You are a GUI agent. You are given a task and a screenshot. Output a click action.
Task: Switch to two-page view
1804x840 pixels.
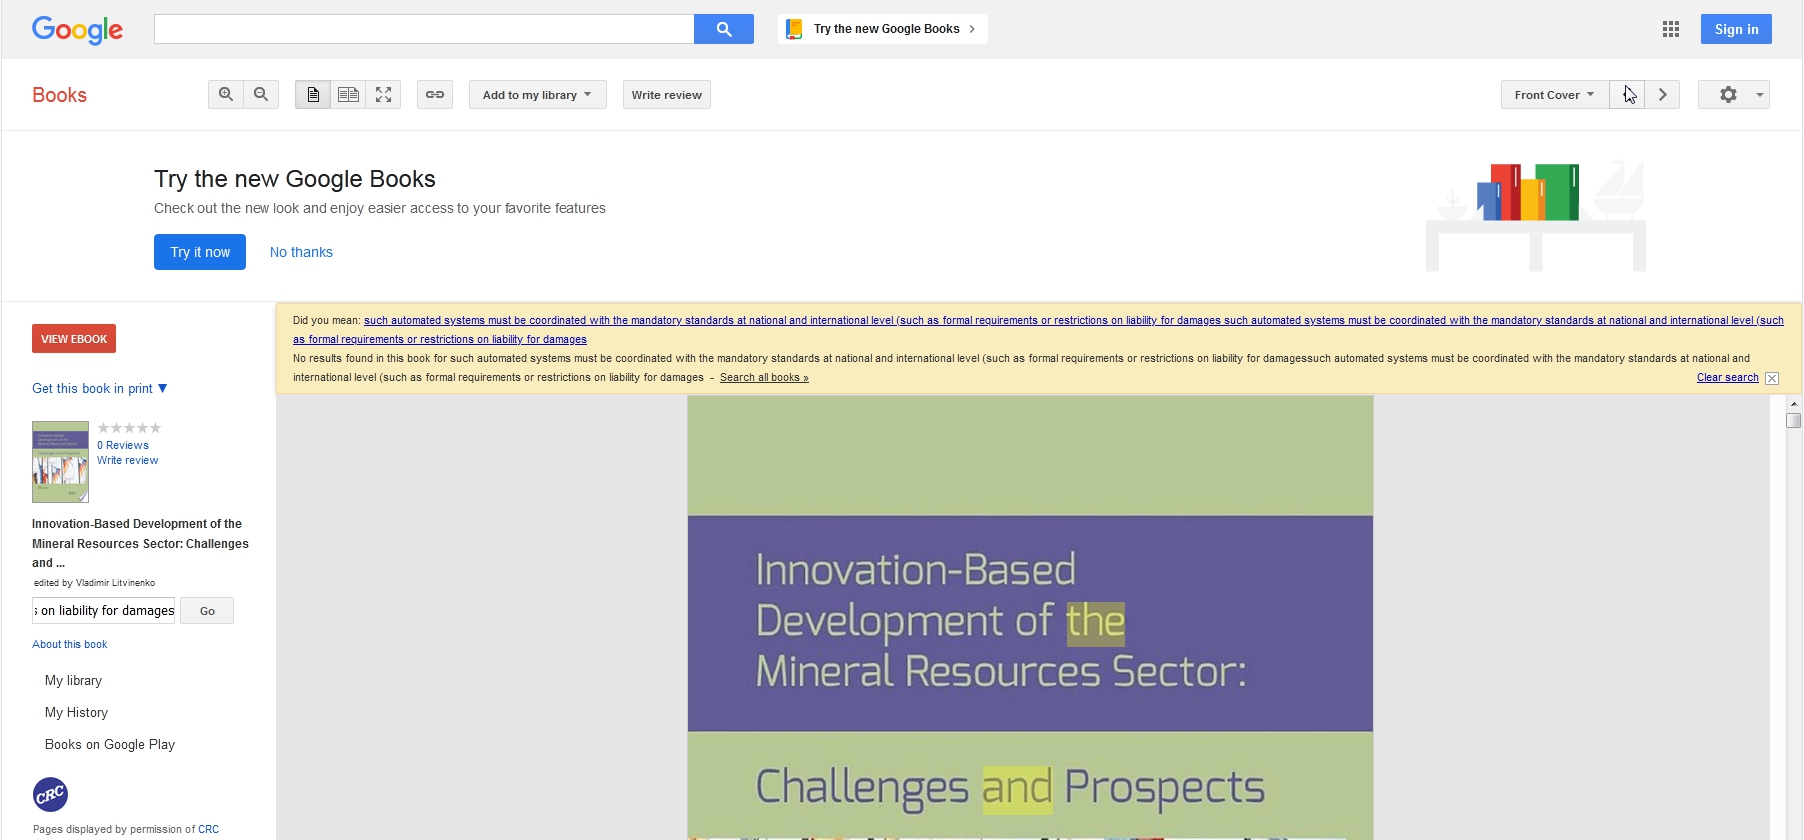(x=348, y=94)
